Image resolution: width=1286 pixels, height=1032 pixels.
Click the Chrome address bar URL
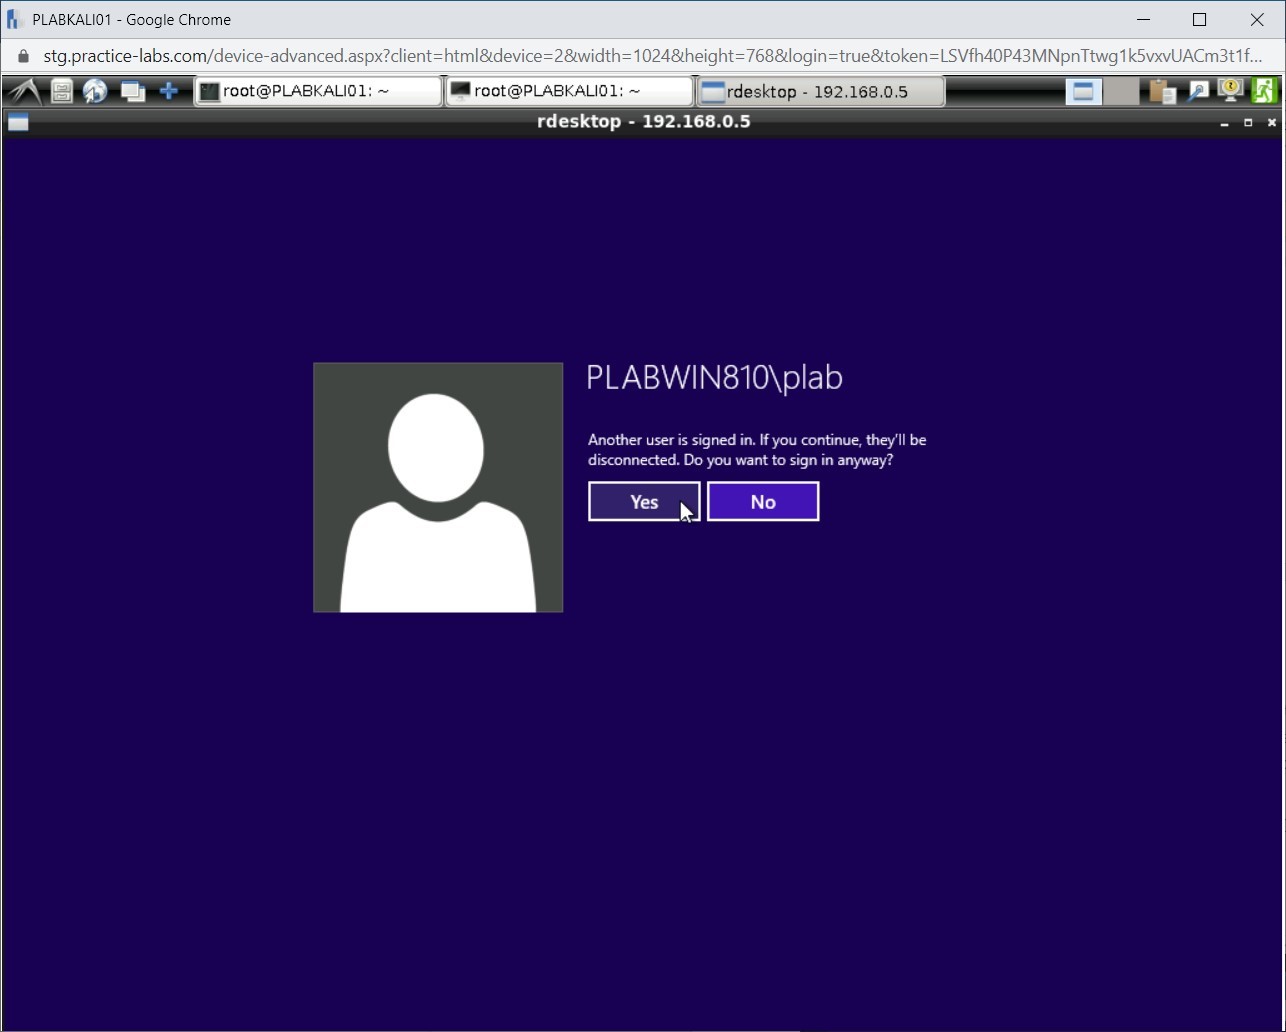(x=650, y=56)
